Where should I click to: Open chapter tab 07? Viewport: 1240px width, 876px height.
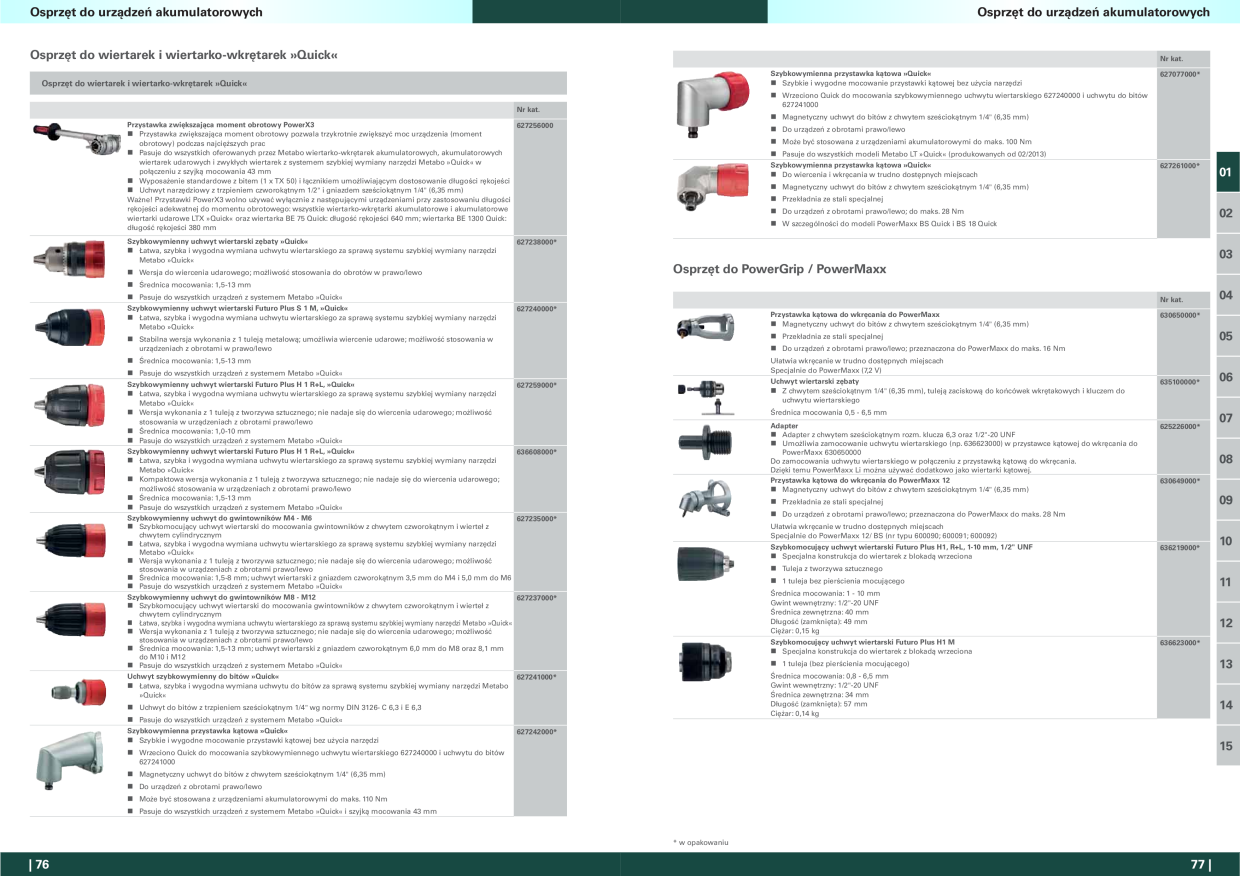pyautogui.click(x=1227, y=419)
